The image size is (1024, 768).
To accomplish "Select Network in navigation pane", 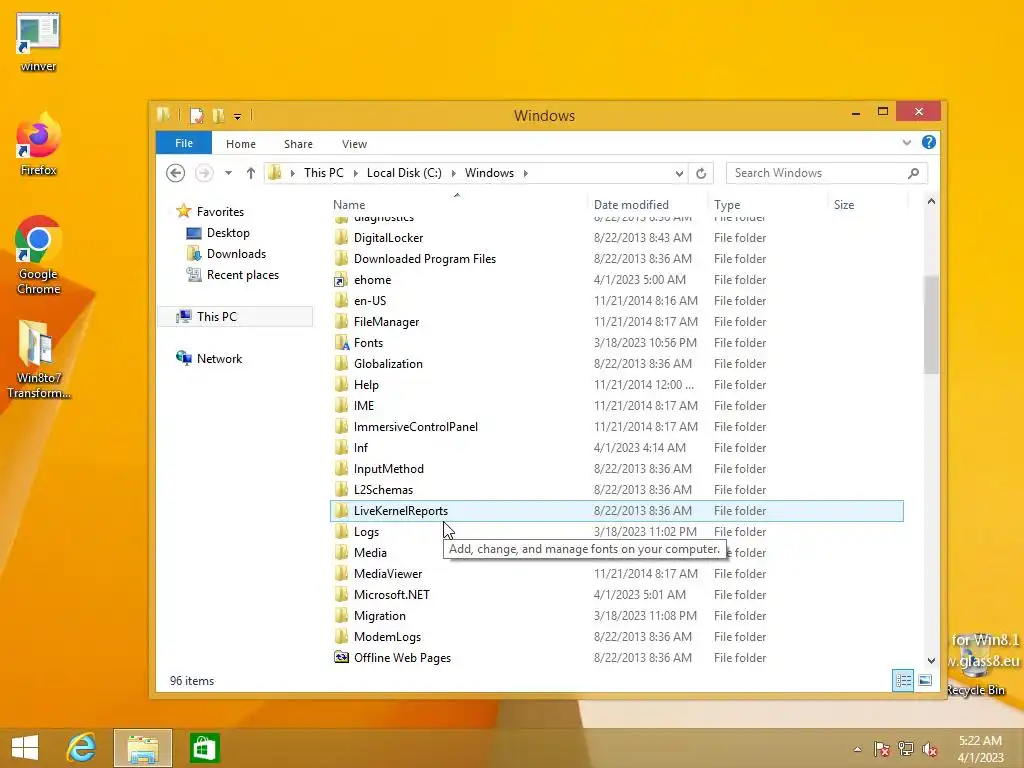I will (x=209, y=359).
